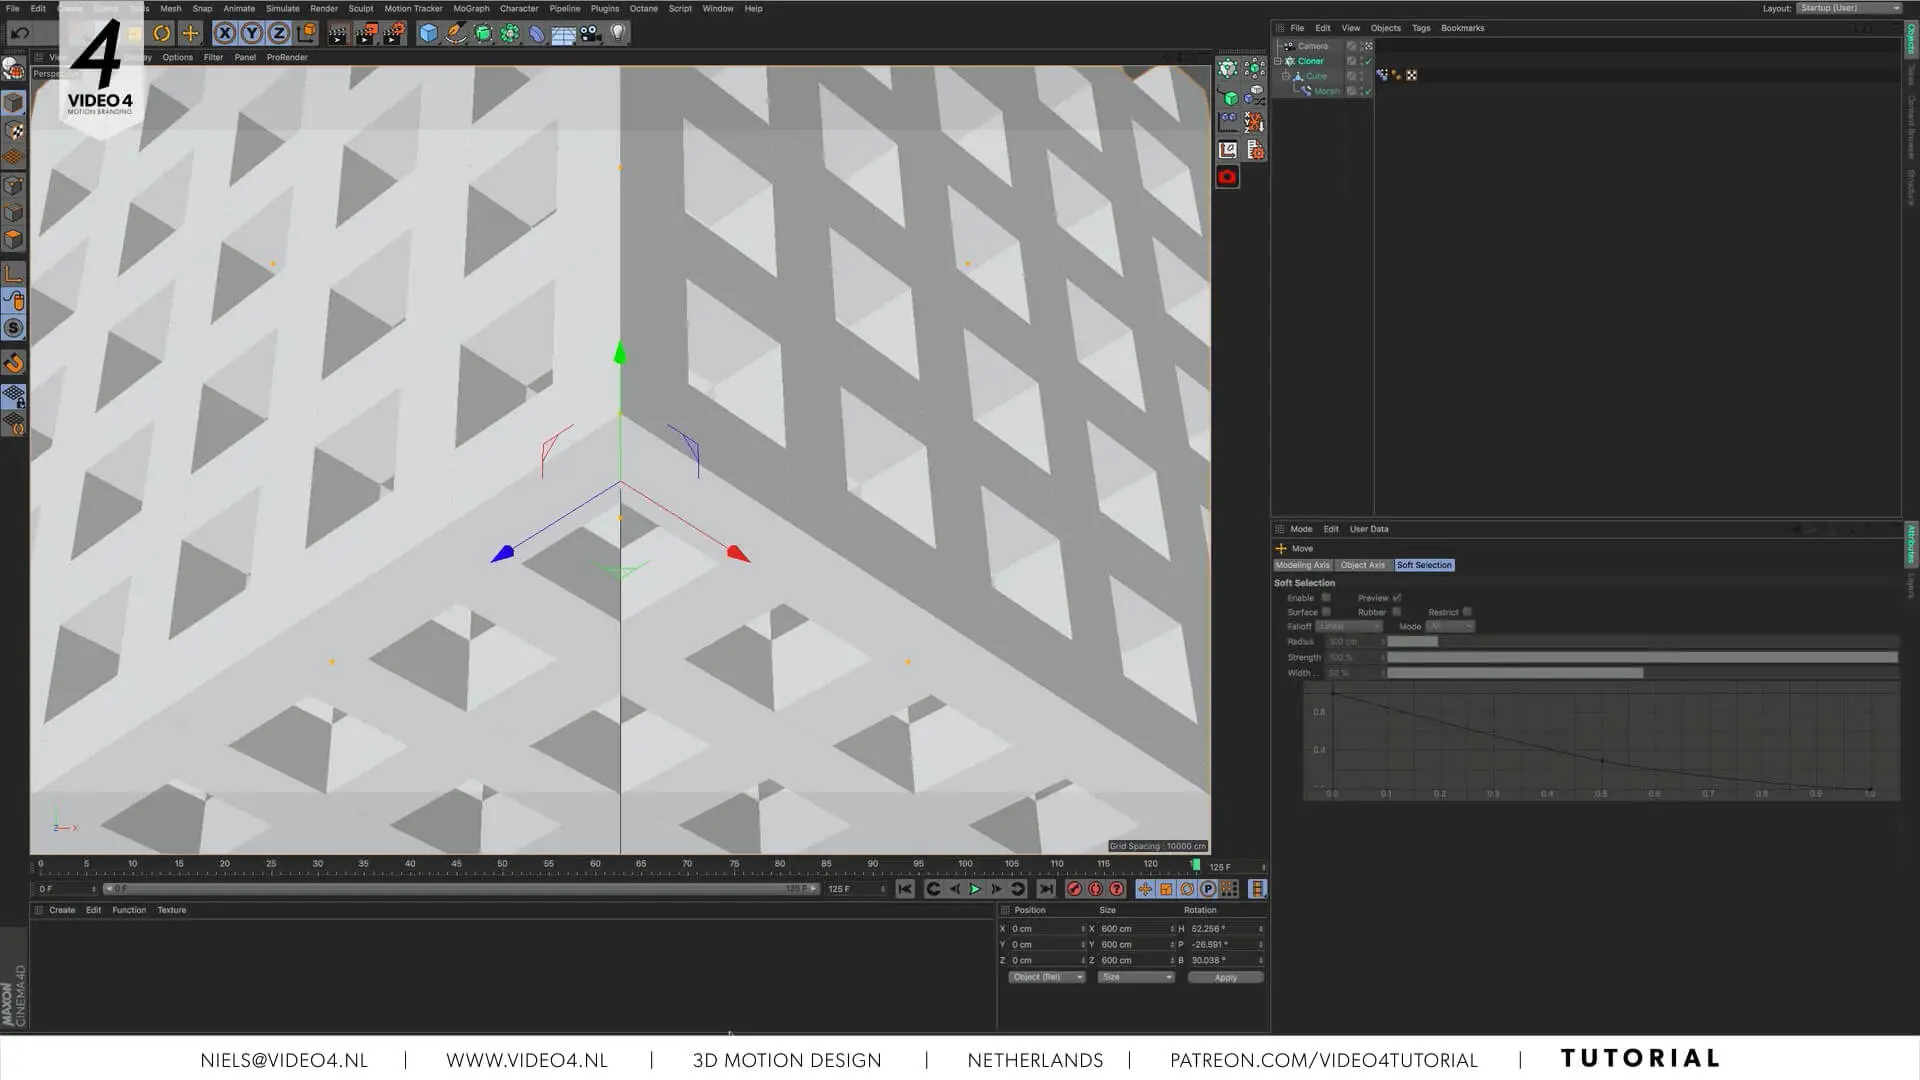
Task: Toggle X axis lock
Action: tap(225, 33)
